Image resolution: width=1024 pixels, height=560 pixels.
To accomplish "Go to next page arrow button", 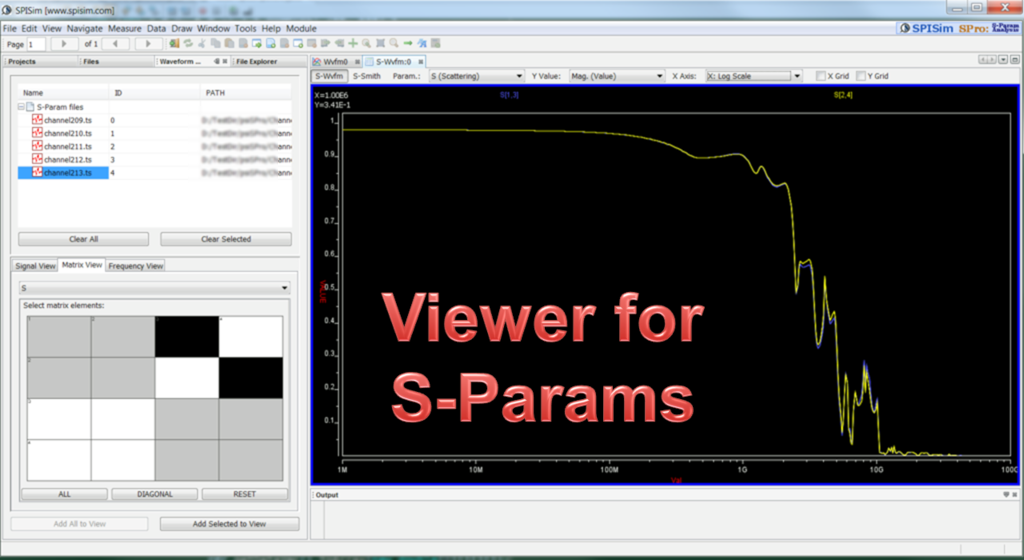I will [149, 44].
